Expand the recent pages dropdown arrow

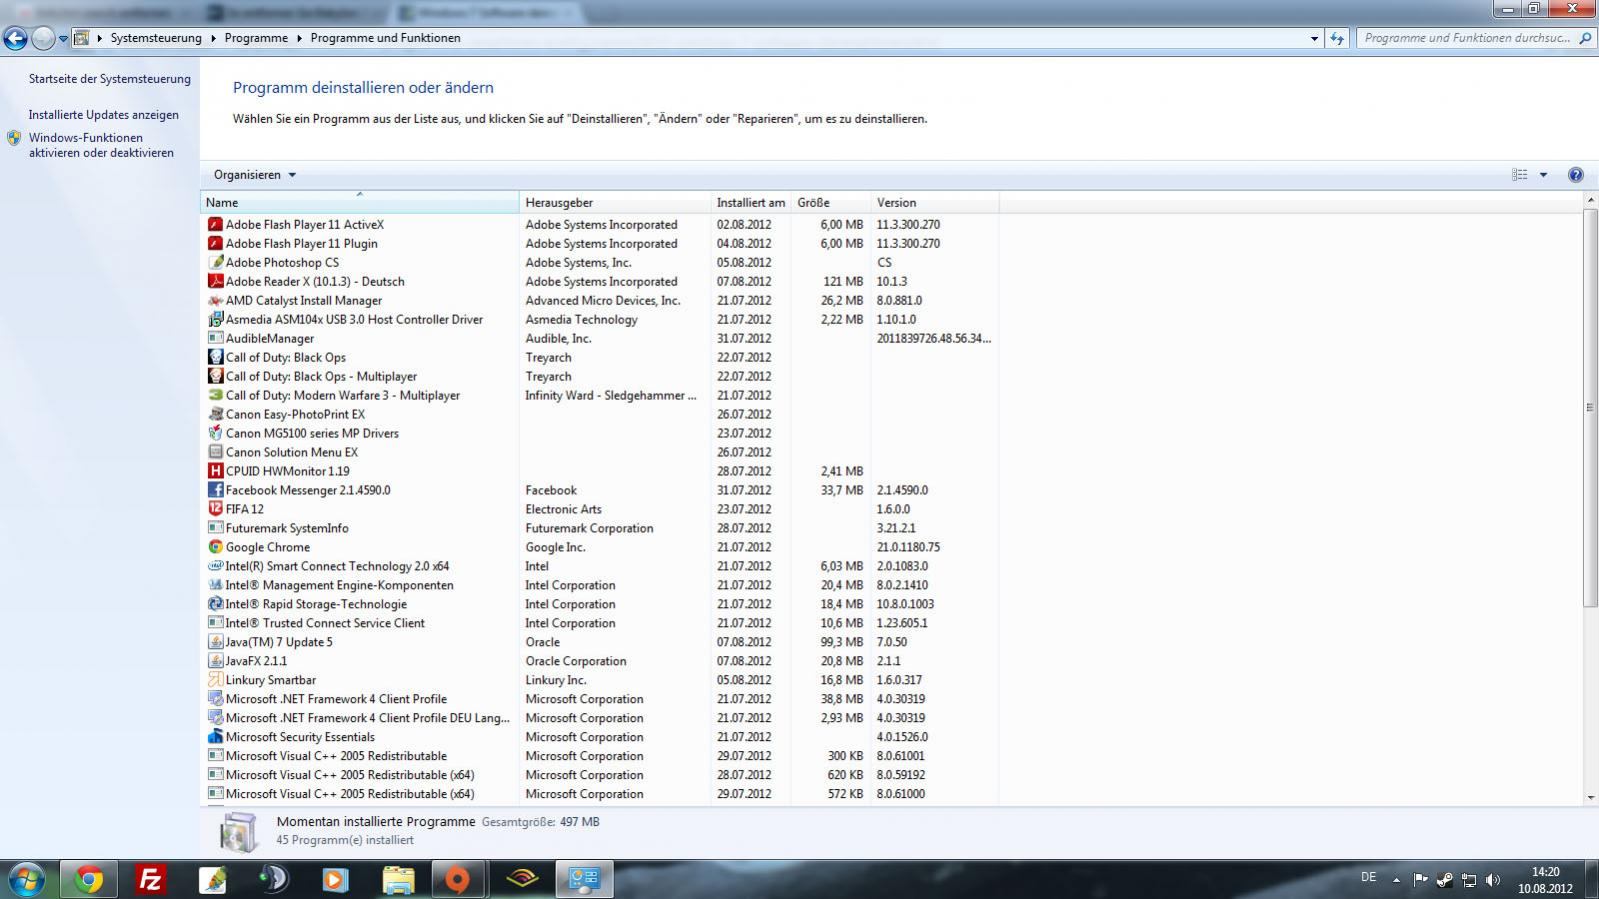coord(63,38)
